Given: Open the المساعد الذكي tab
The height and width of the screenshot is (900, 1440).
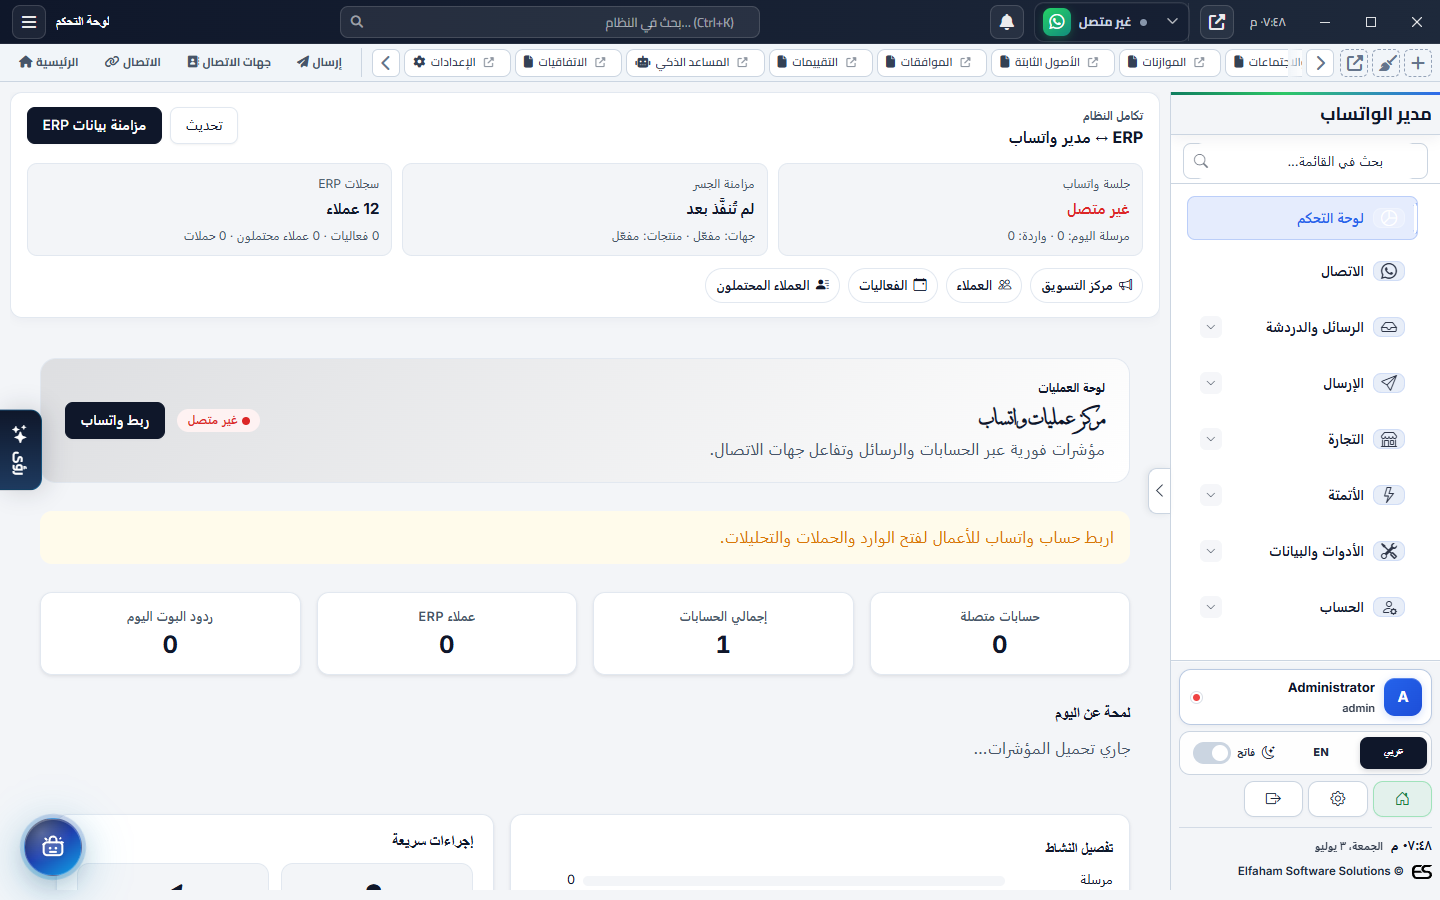Looking at the screenshot, I should [x=695, y=62].
